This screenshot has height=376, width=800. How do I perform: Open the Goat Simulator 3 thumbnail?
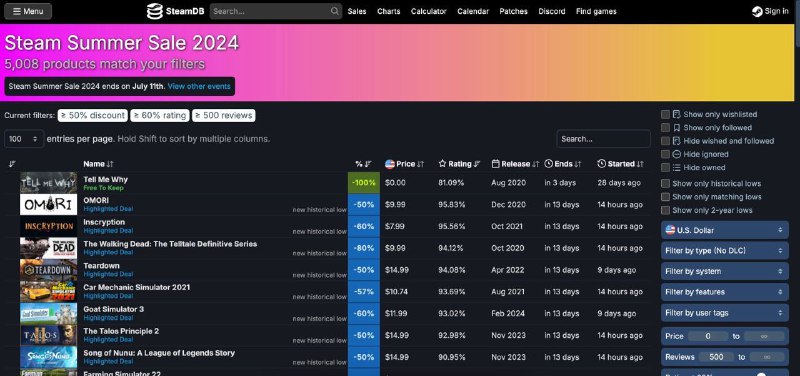click(x=48, y=313)
